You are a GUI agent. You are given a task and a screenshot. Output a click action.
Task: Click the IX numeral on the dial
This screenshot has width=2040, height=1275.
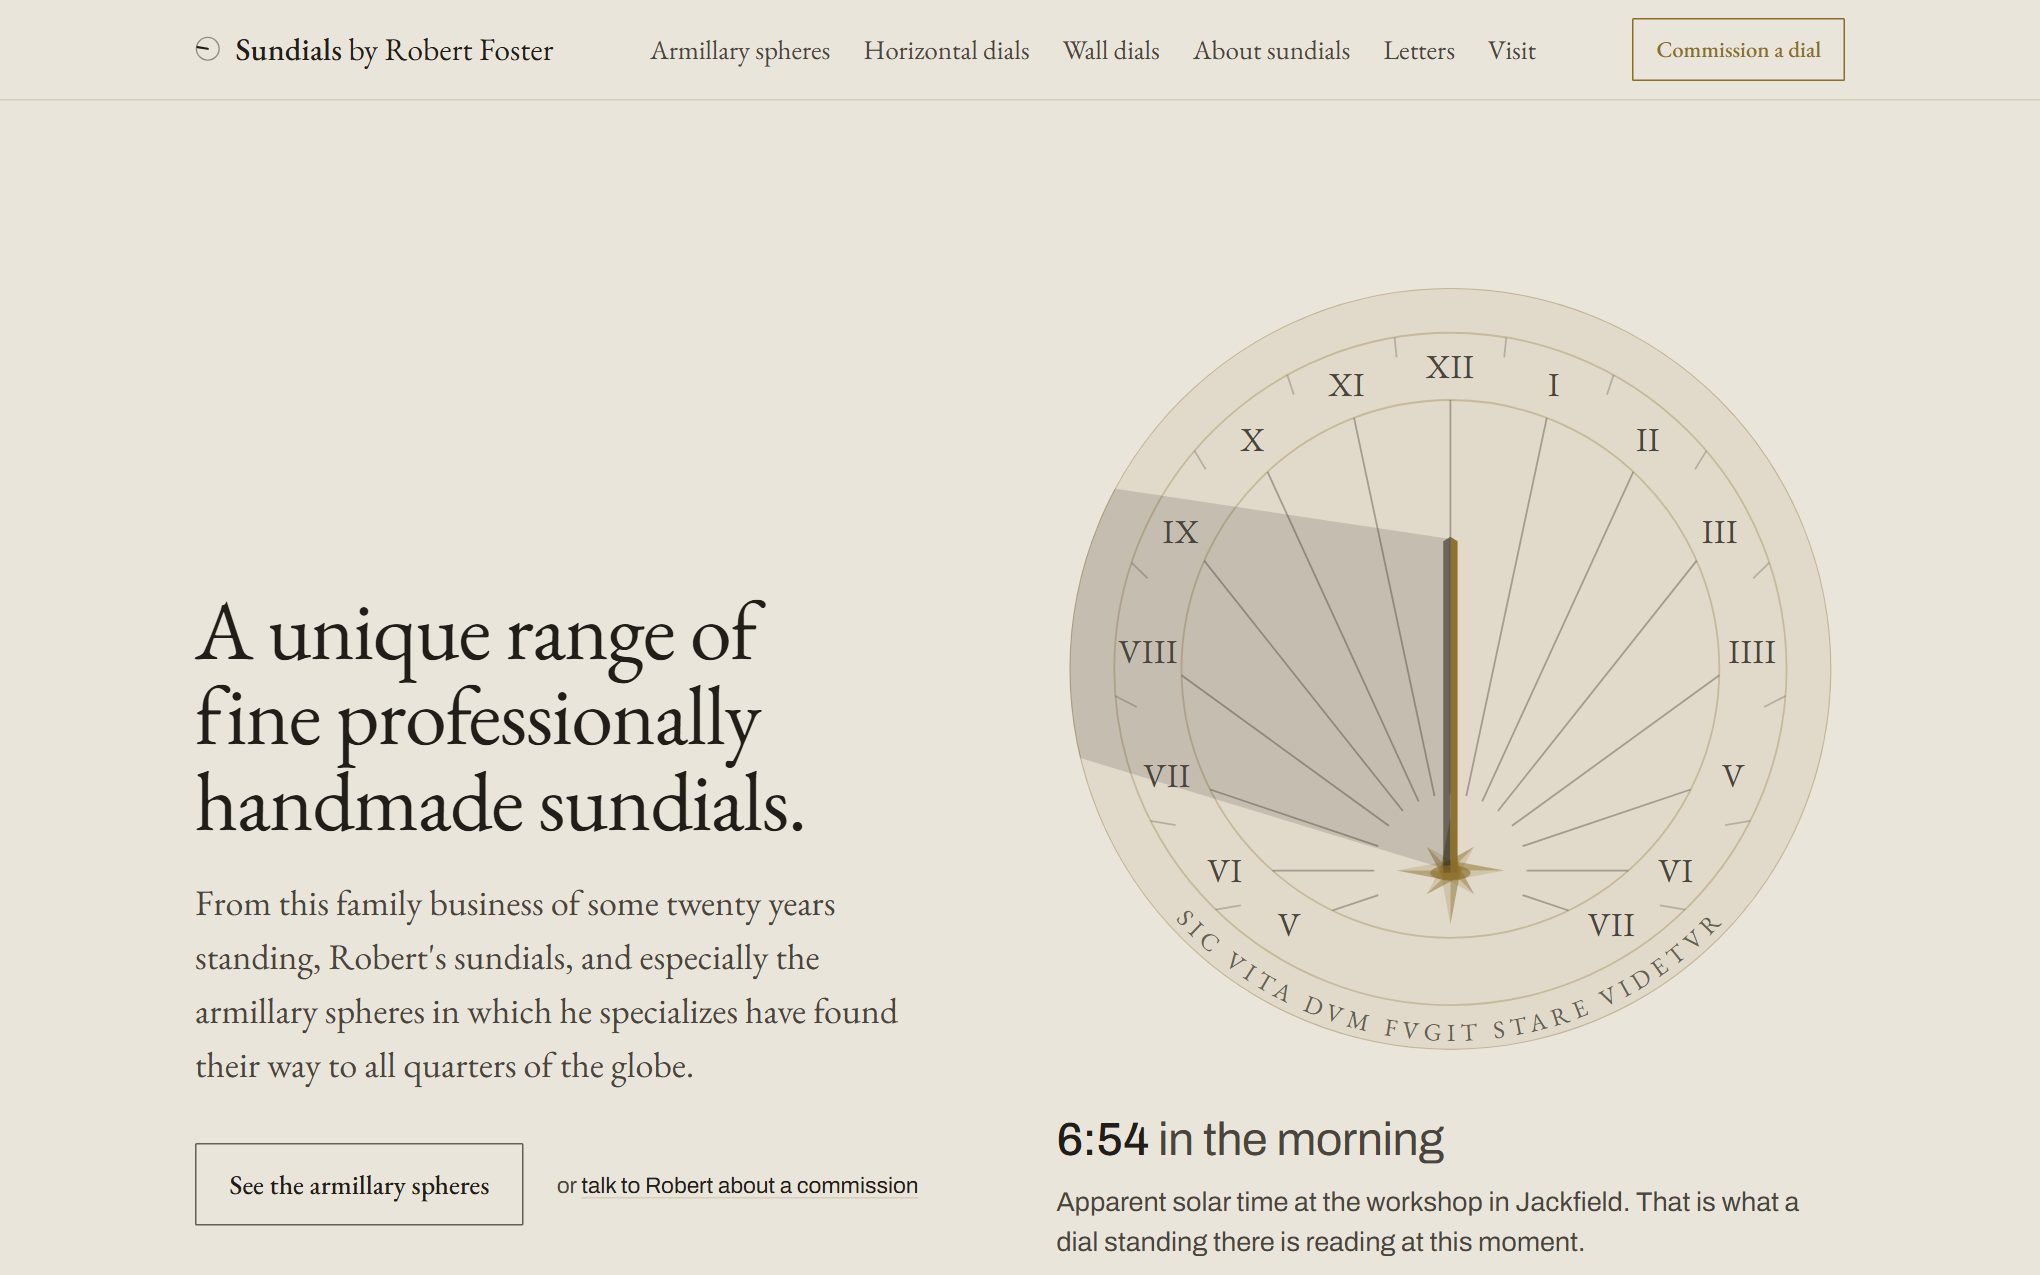[x=1180, y=532]
